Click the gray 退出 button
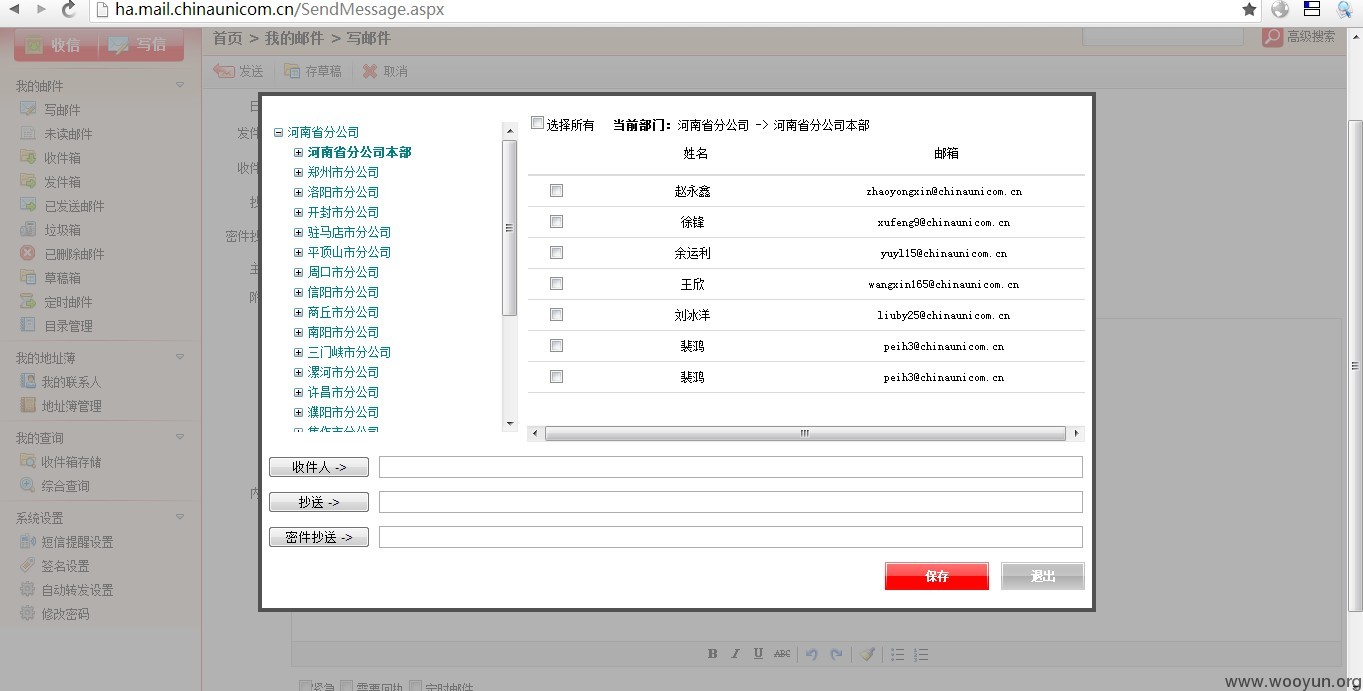 tap(1043, 576)
